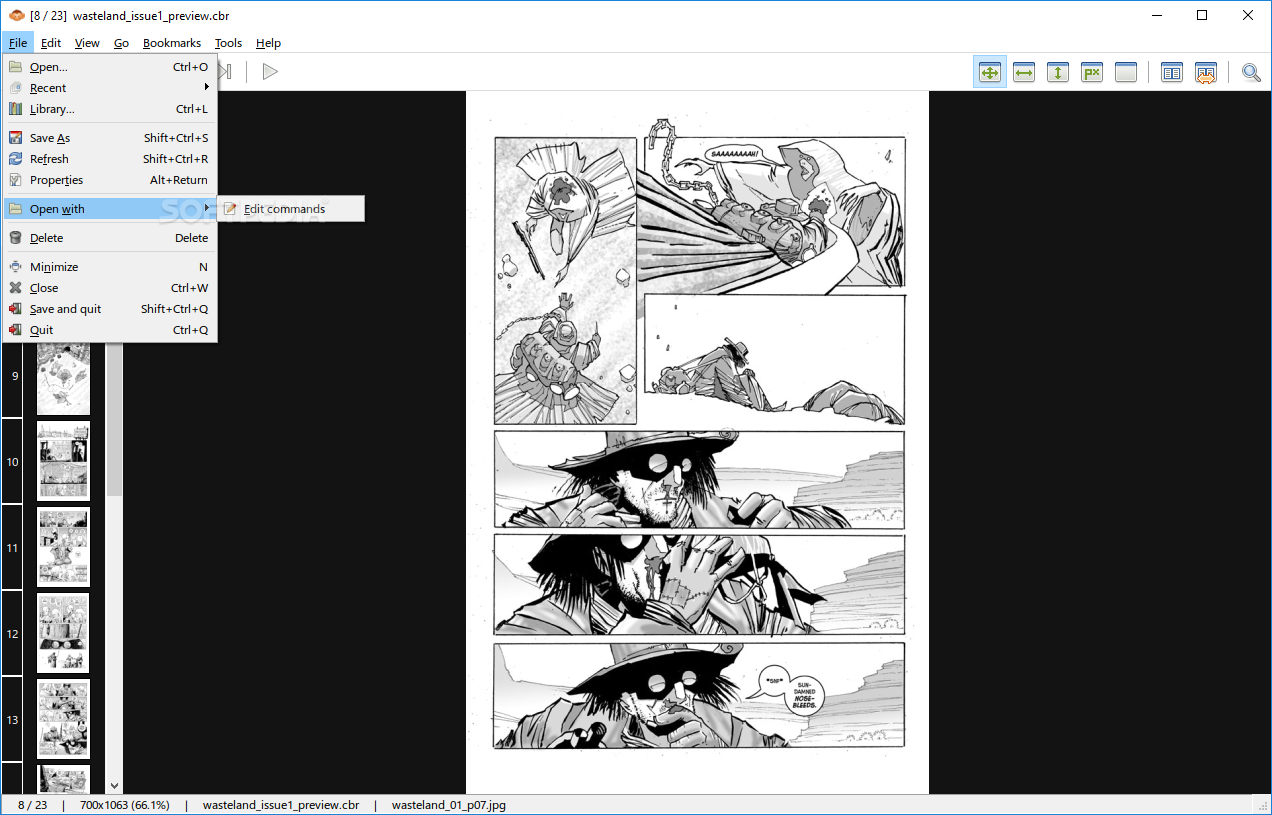1272x815 pixels.
Task: Open the Go menu
Action: point(121,43)
